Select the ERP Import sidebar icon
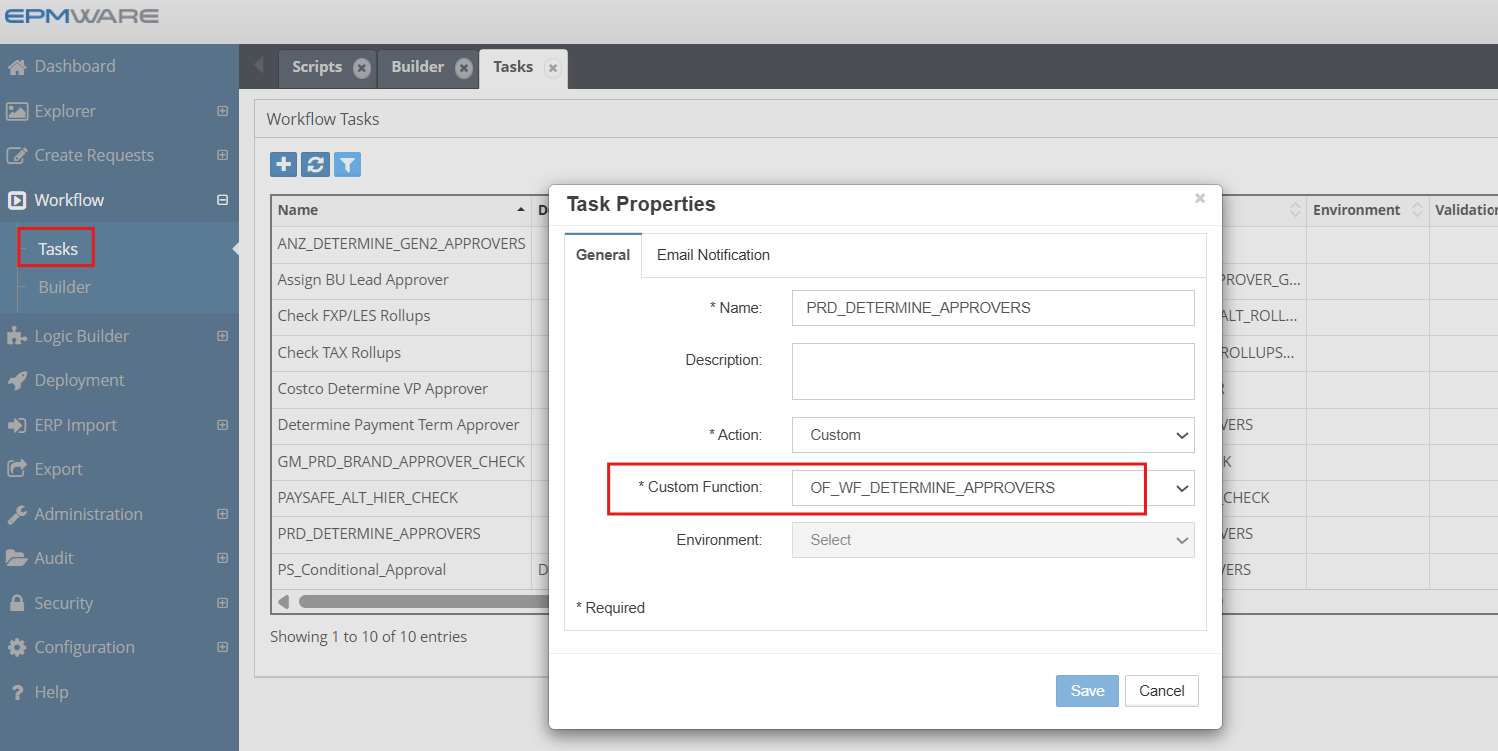 pos(21,425)
